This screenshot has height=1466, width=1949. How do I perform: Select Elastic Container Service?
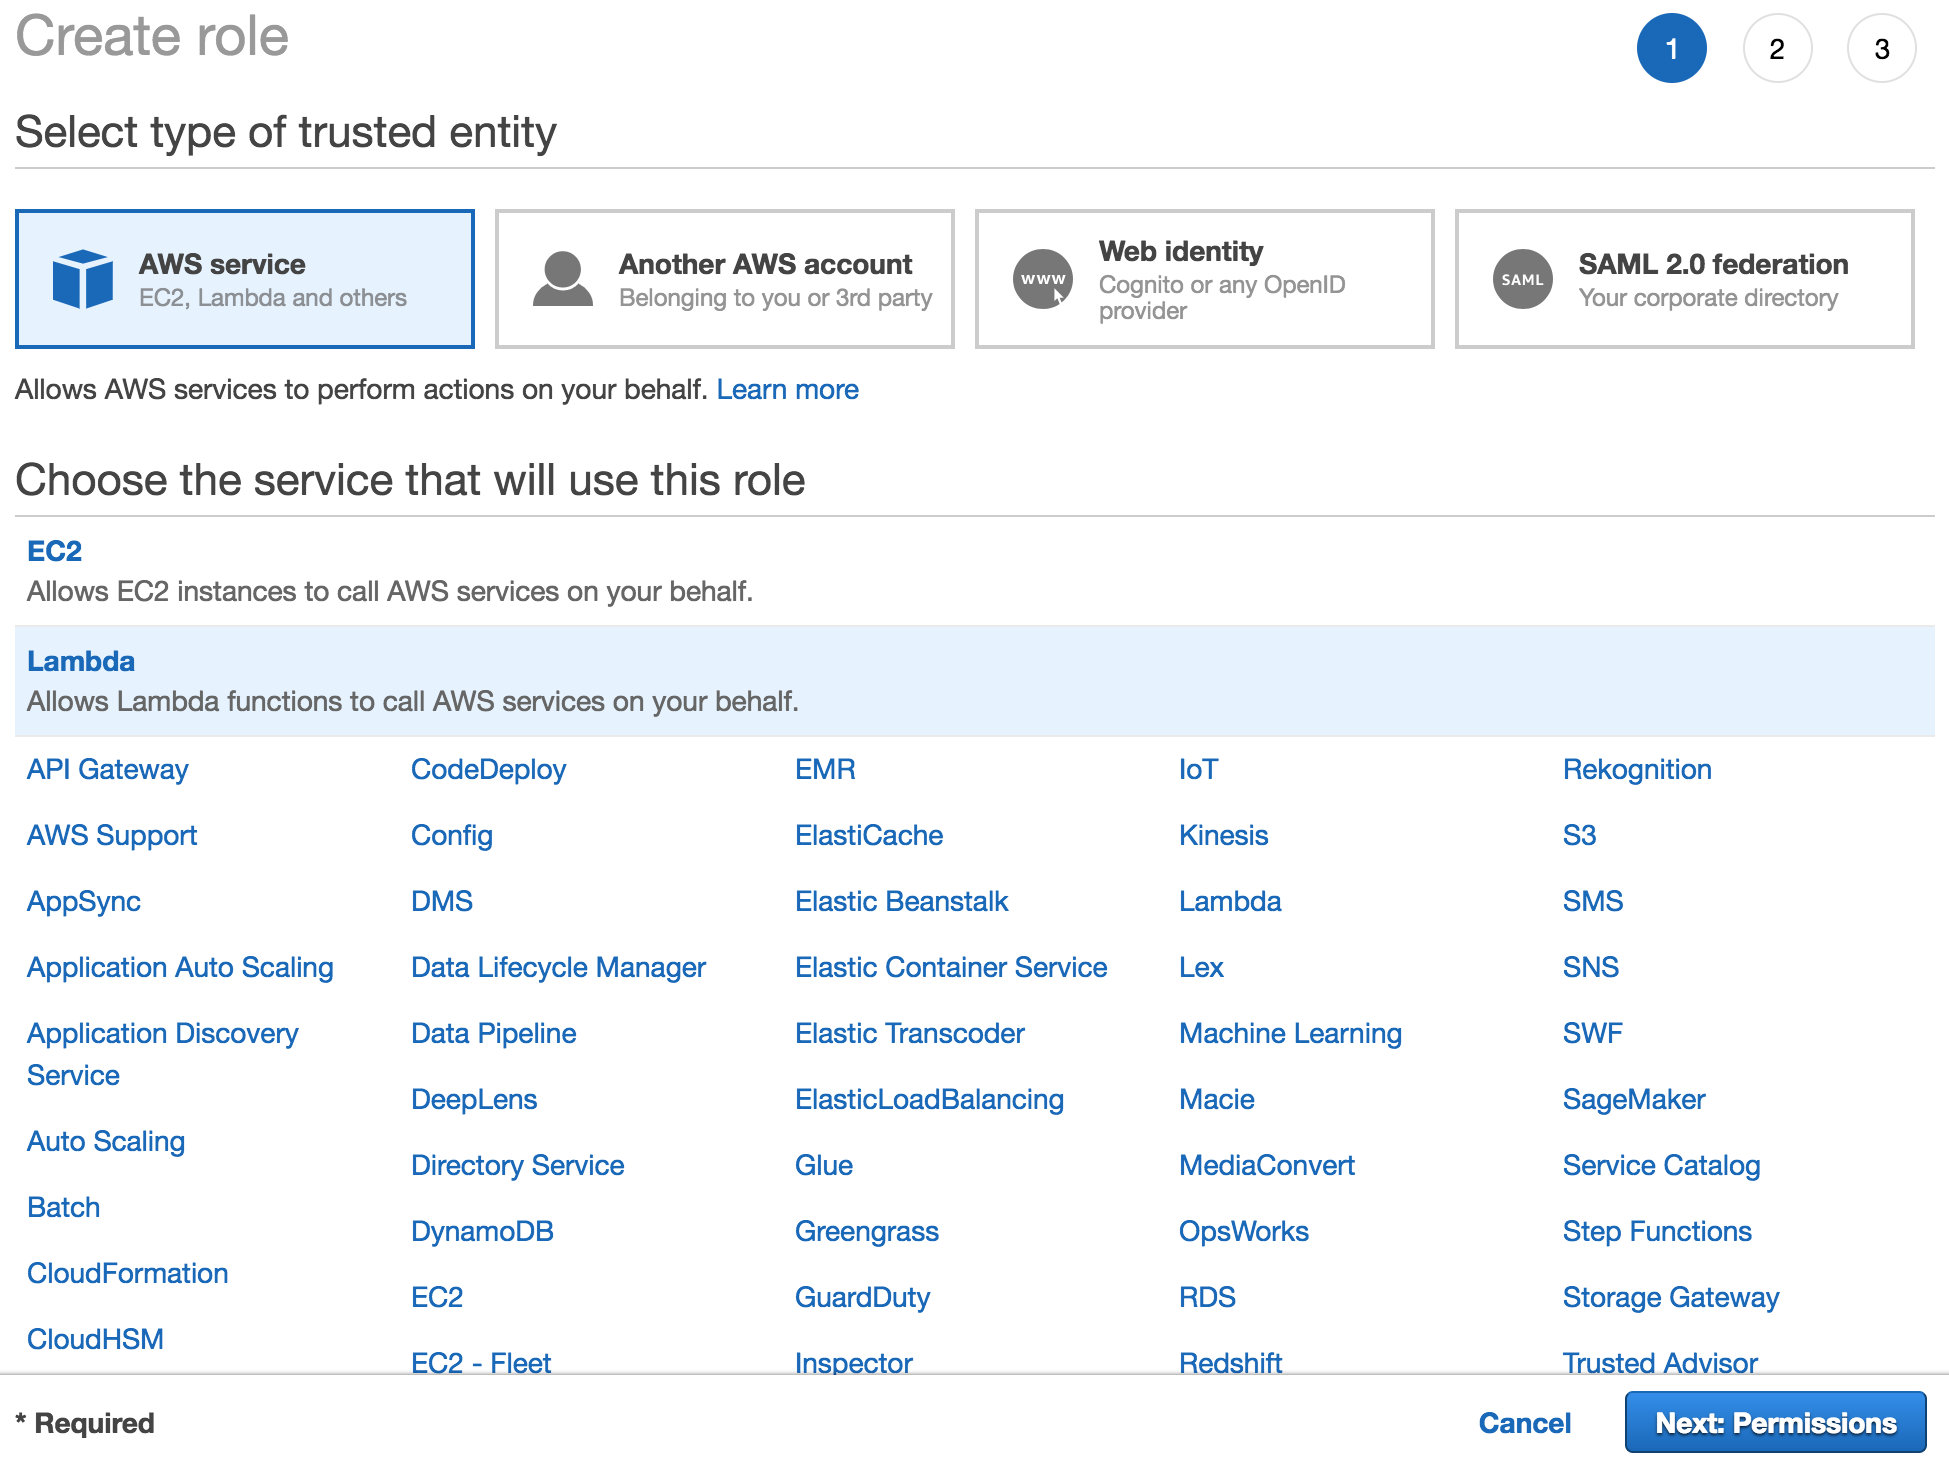(951, 967)
